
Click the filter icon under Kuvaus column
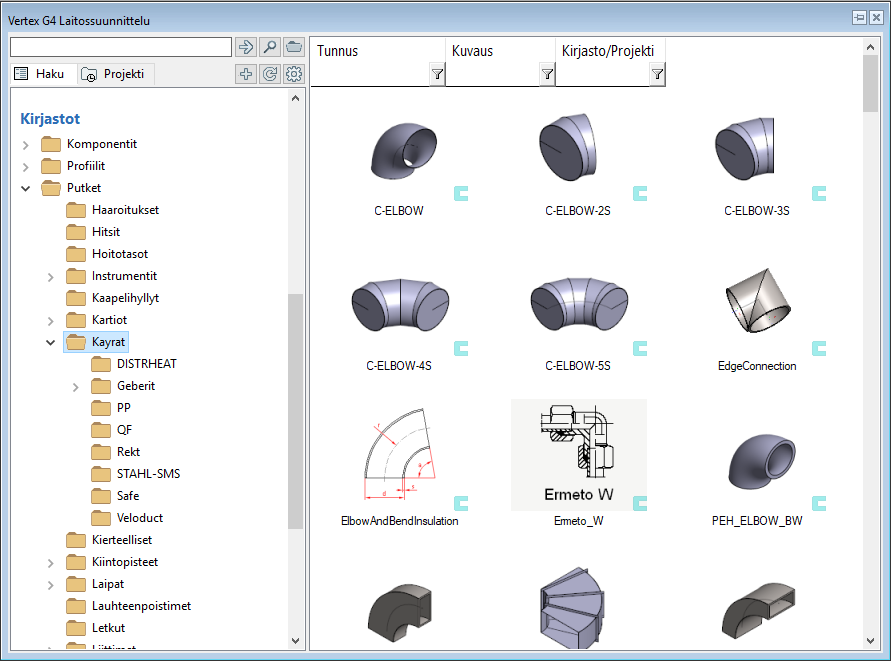pos(547,75)
